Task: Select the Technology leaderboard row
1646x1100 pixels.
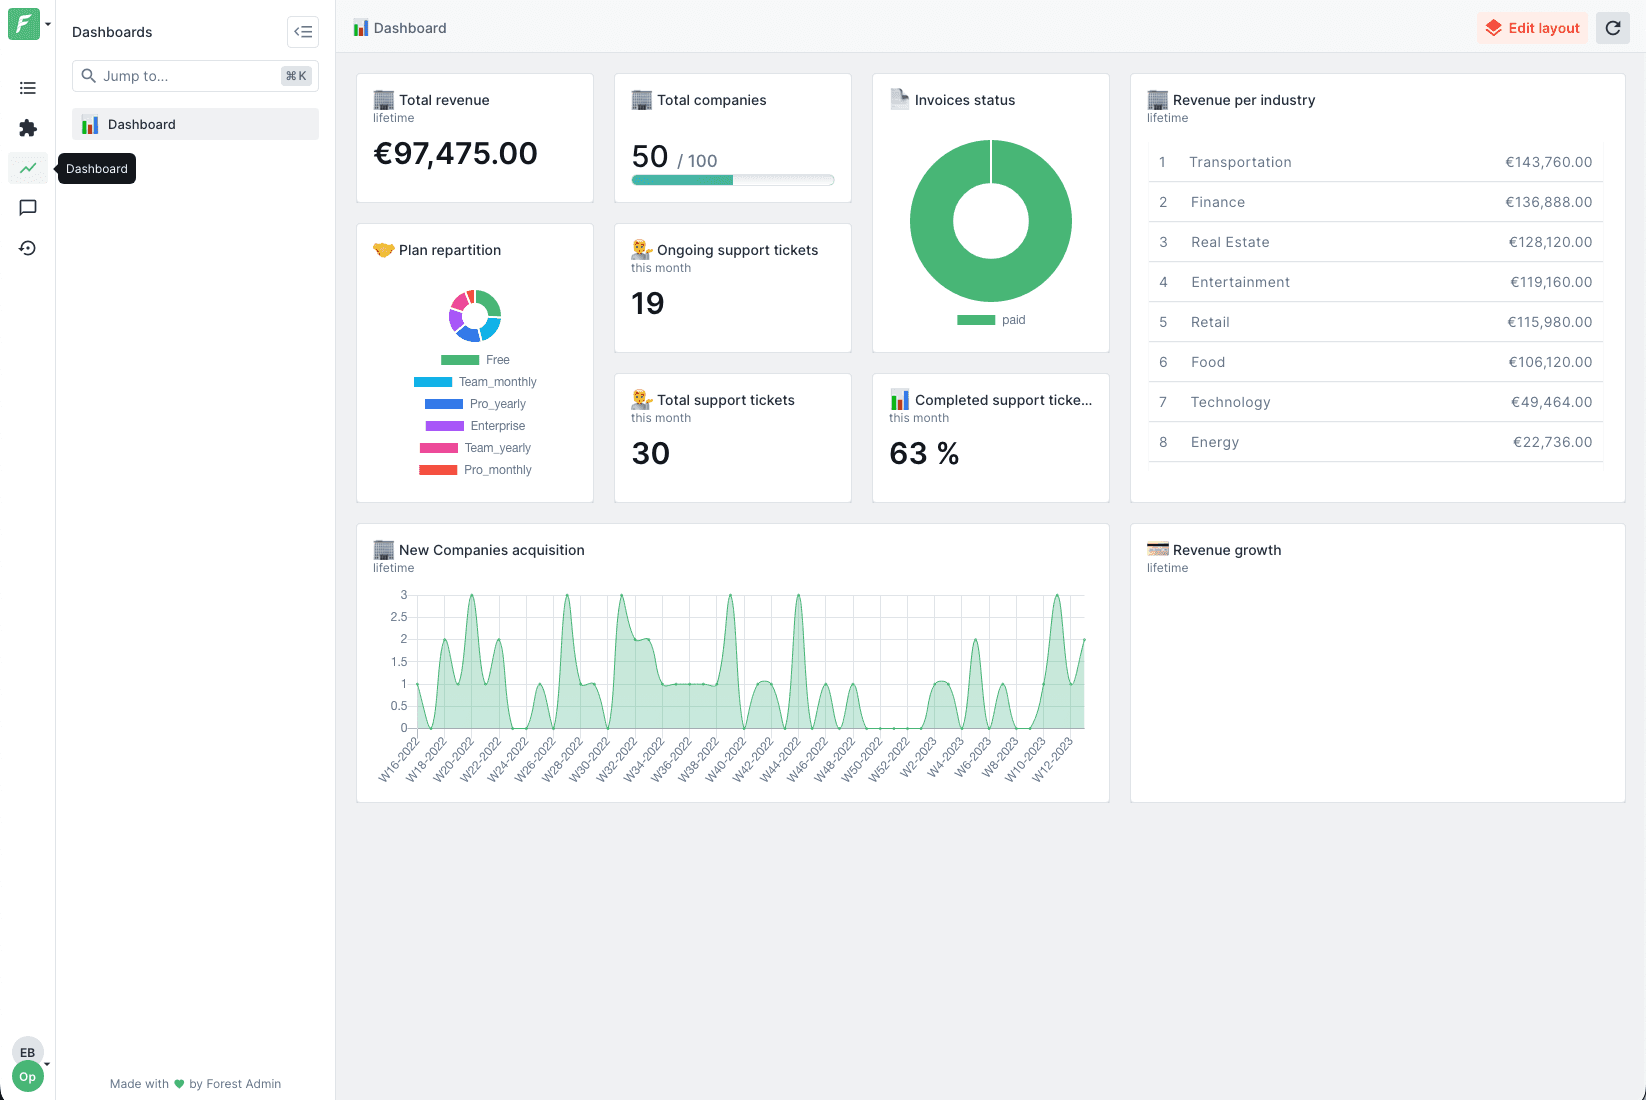Action: (x=1376, y=402)
